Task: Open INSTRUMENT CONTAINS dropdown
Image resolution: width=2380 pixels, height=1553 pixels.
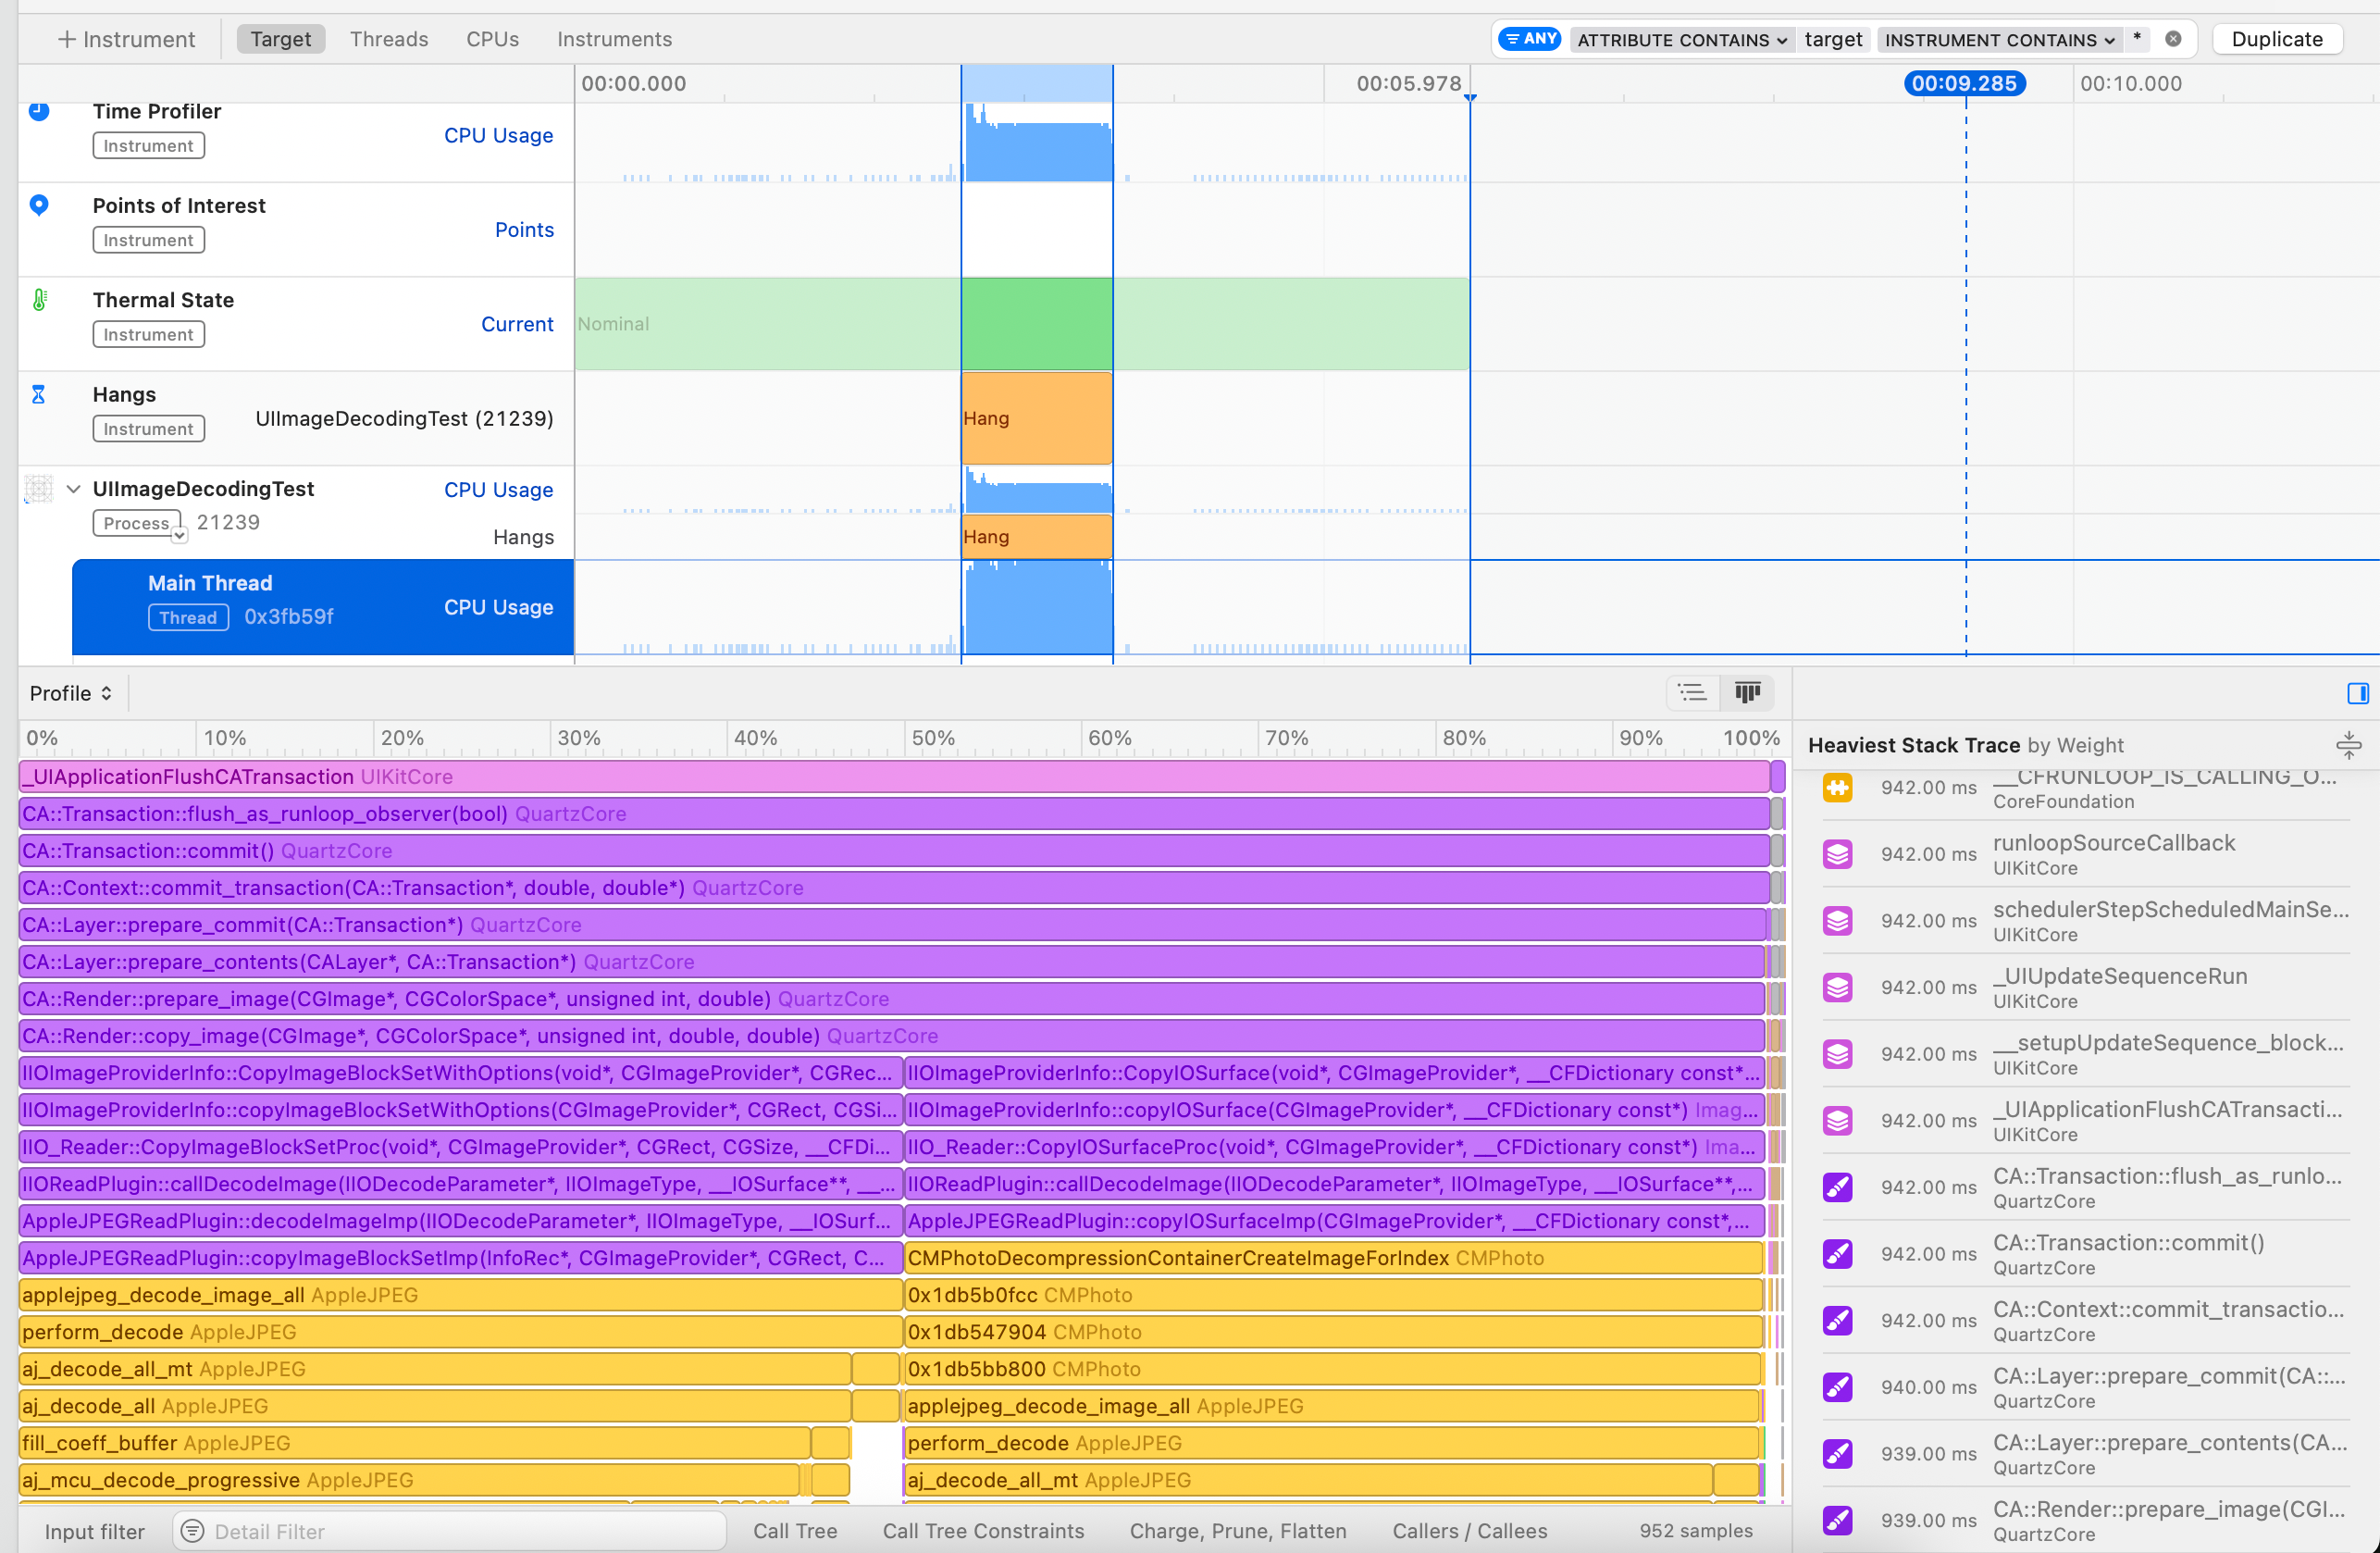Action: tap(2000, 40)
